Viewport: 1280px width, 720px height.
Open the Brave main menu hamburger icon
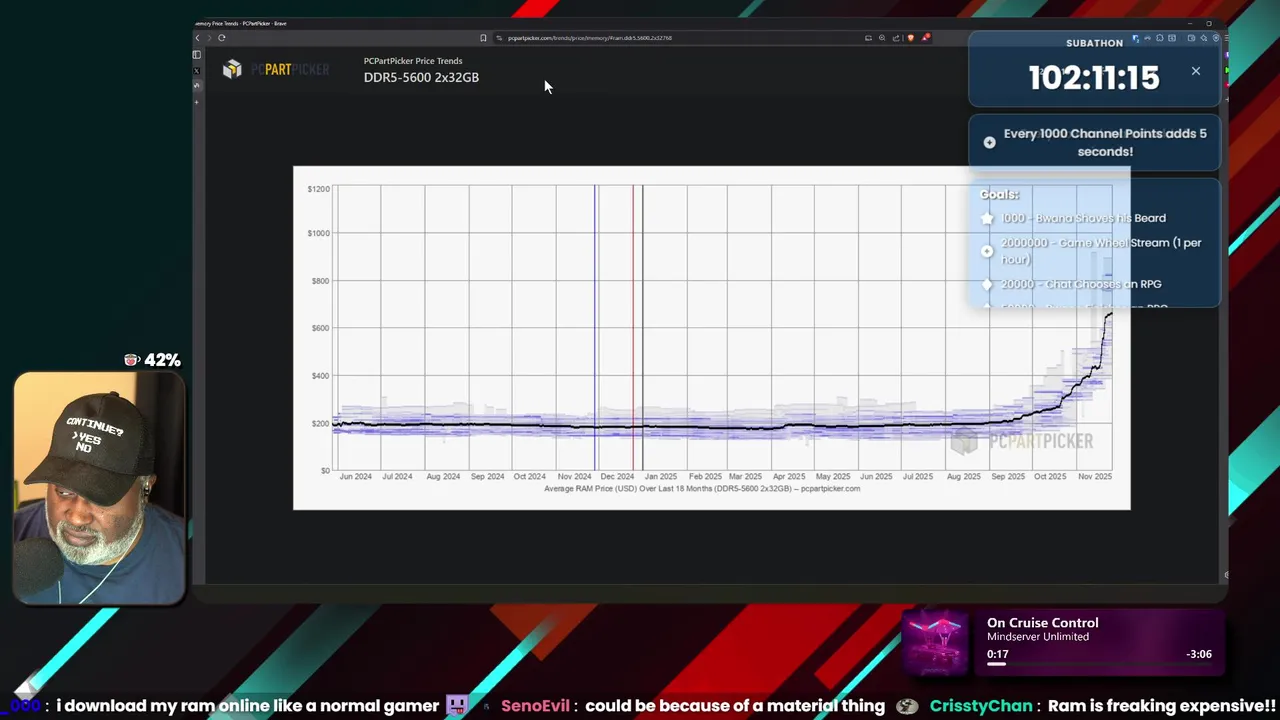coord(1226,38)
